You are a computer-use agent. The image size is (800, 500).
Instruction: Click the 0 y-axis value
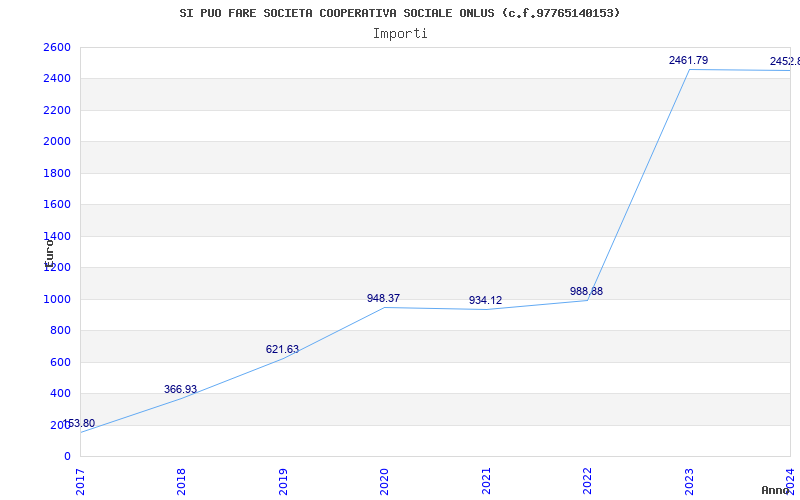[67, 456]
